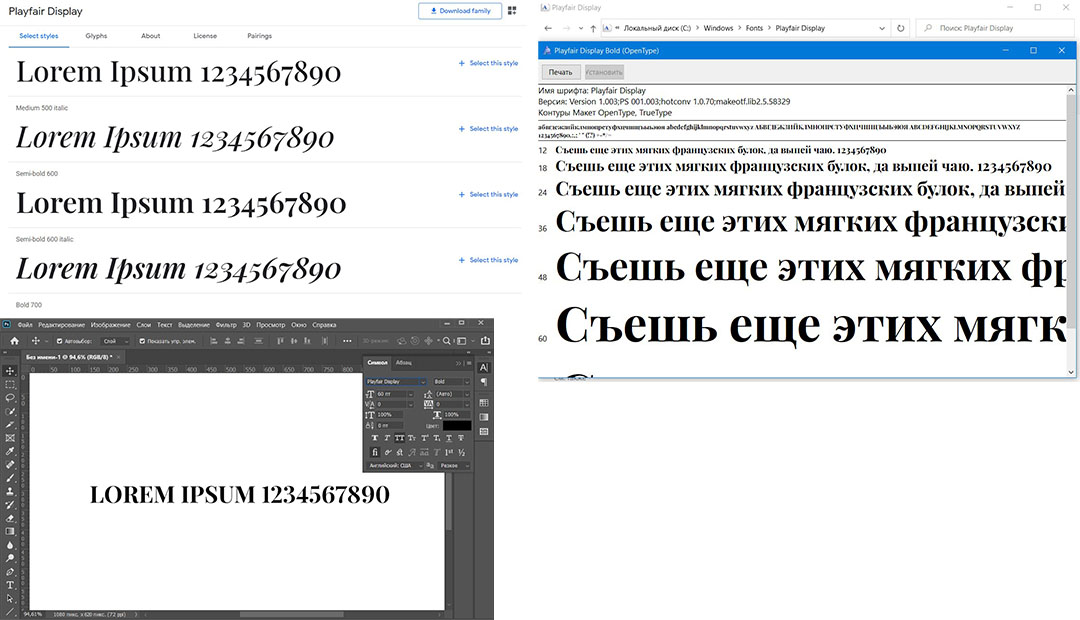
Task: Open the Paragraph panel icon in dock
Action: (484, 382)
